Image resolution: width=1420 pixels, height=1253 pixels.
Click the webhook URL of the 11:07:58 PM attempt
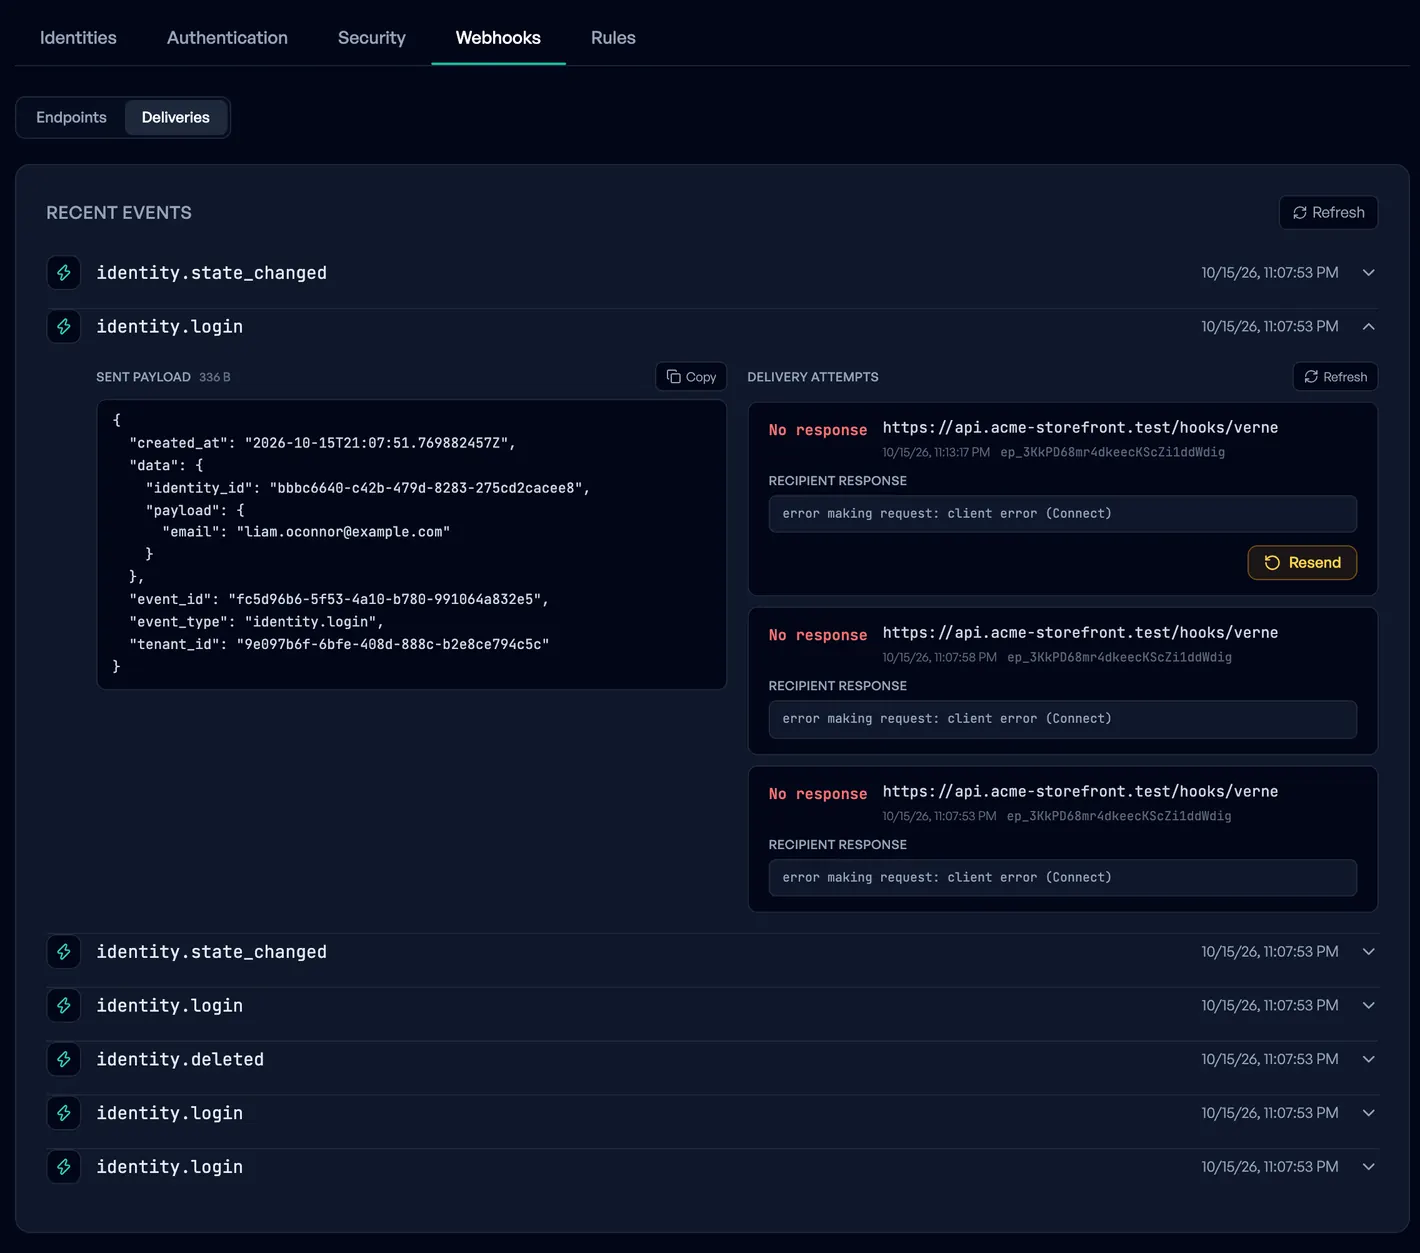click(x=1080, y=633)
